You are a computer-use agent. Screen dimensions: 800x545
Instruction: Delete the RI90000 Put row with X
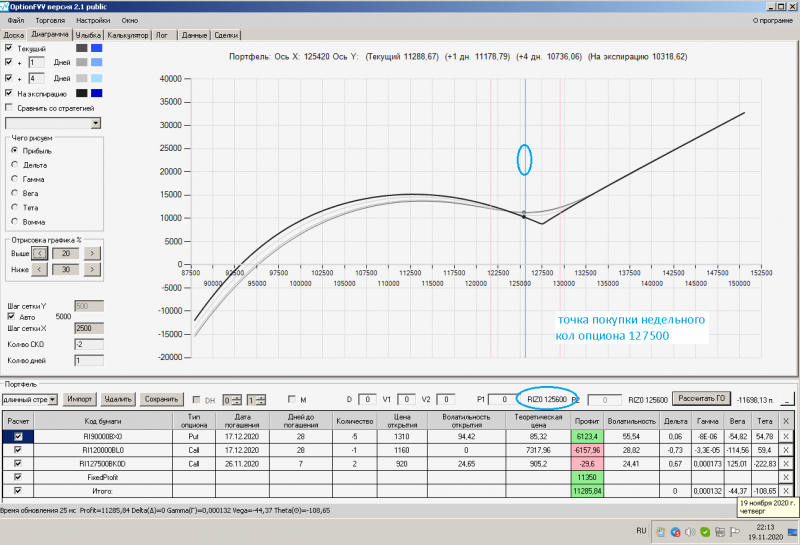[786, 436]
